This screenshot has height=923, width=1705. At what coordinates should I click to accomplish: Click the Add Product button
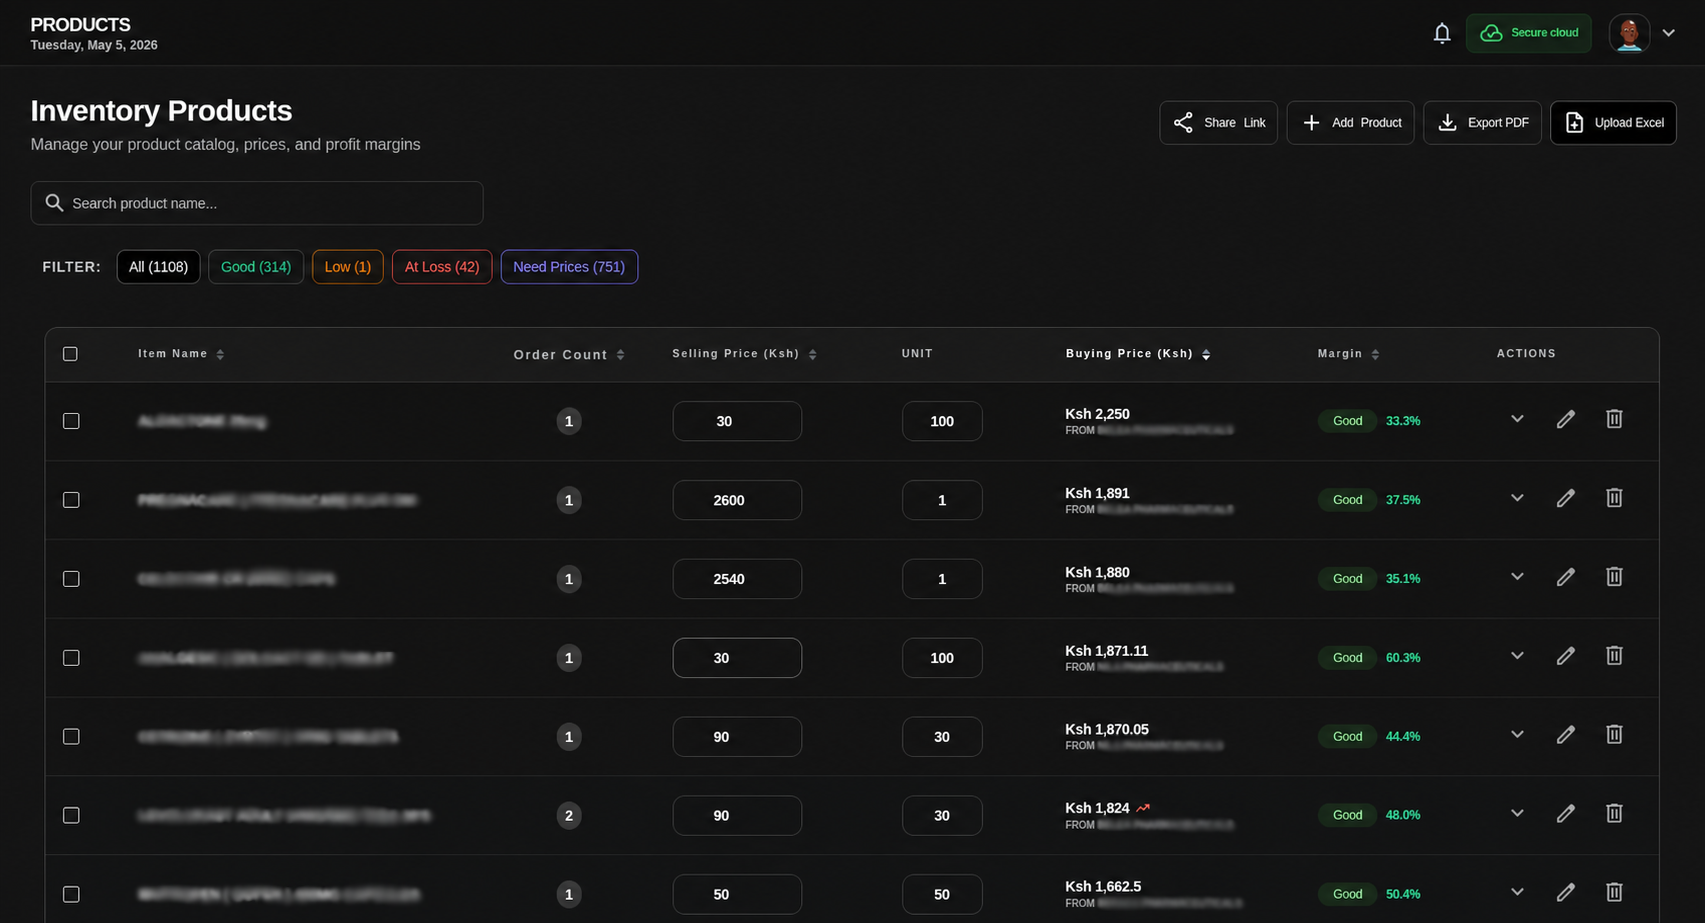(1350, 123)
